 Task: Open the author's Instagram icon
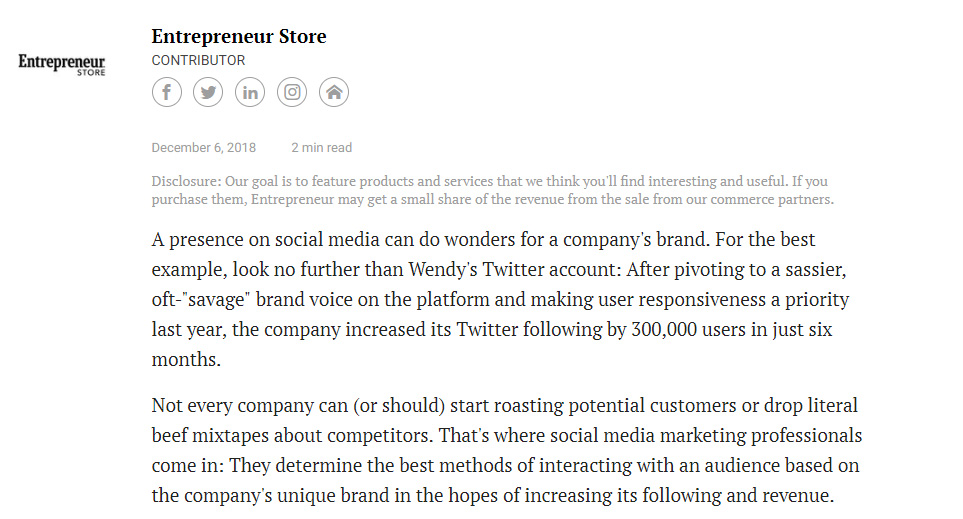click(292, 93)
